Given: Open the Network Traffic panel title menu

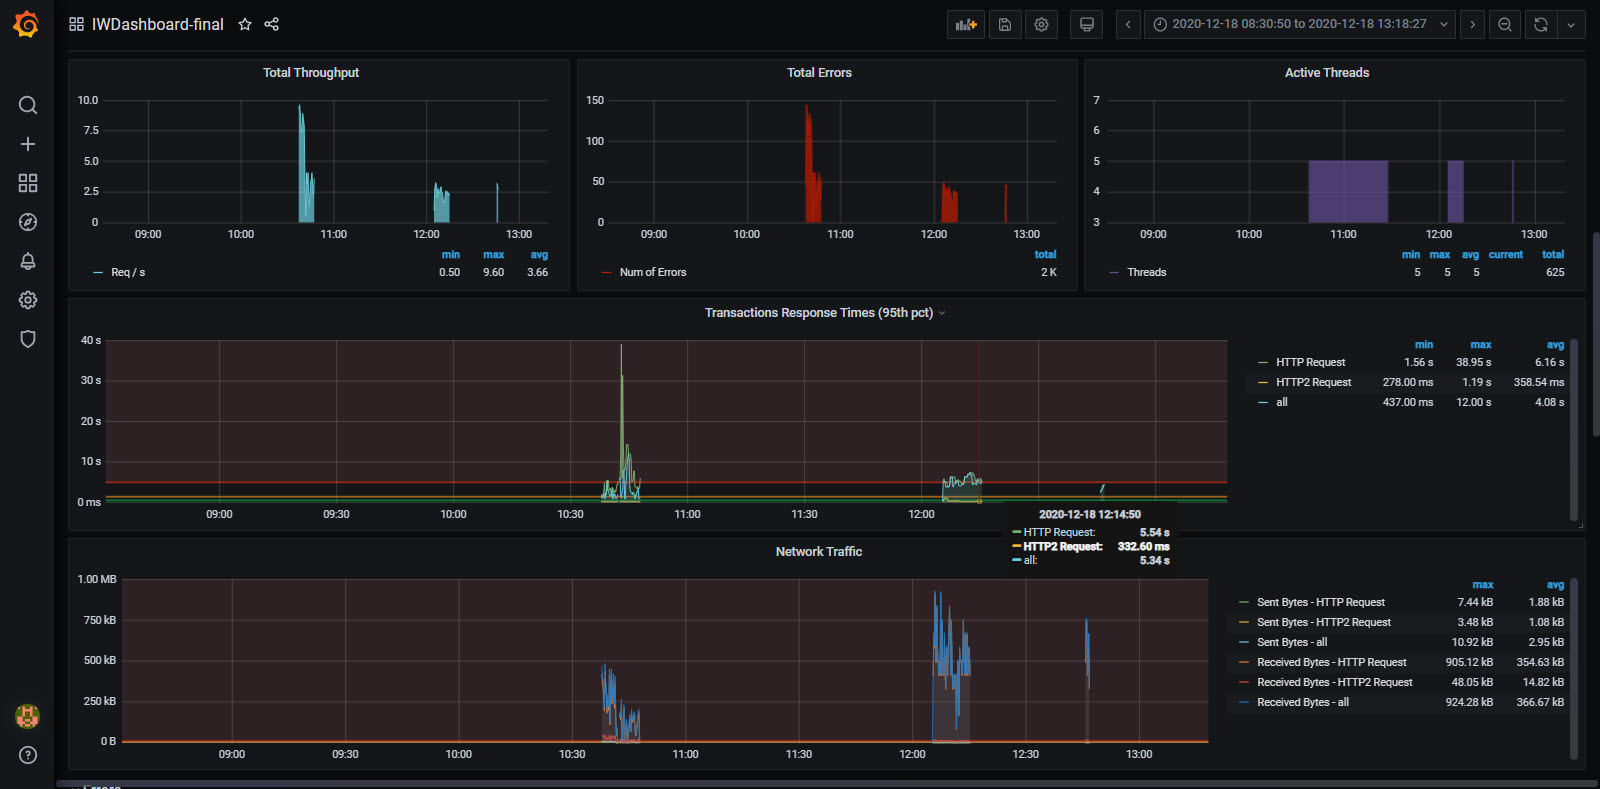Looking at the screenshot, I should pyautogui.click(x=819, y=552).
